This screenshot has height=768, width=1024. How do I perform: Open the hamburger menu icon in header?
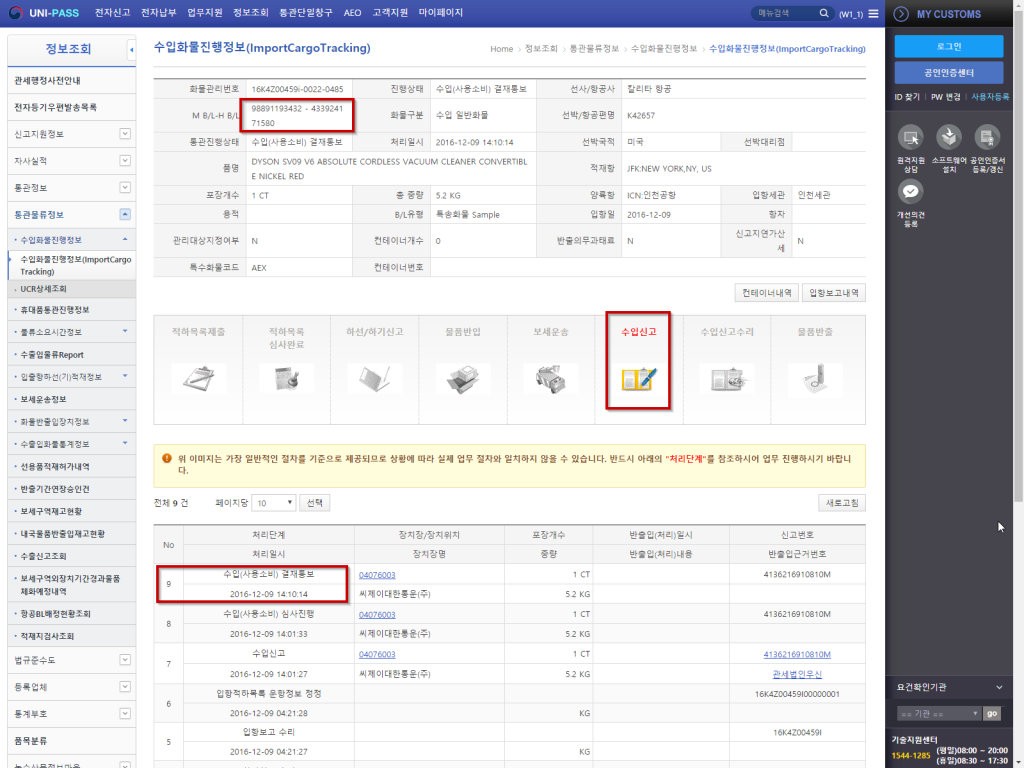click(873, 14)
